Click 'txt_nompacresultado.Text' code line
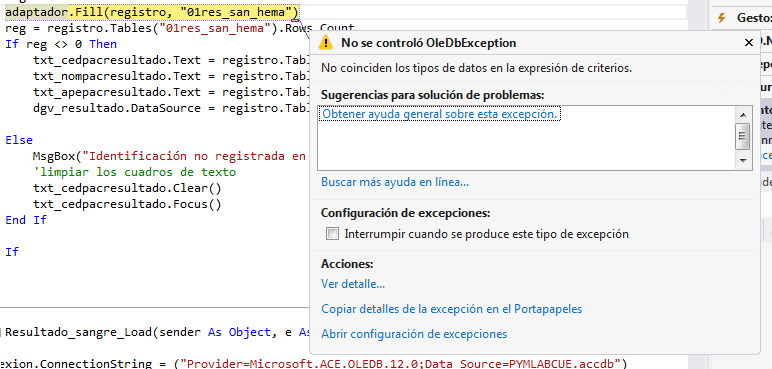Screen dimensions: 772x369 171,76
